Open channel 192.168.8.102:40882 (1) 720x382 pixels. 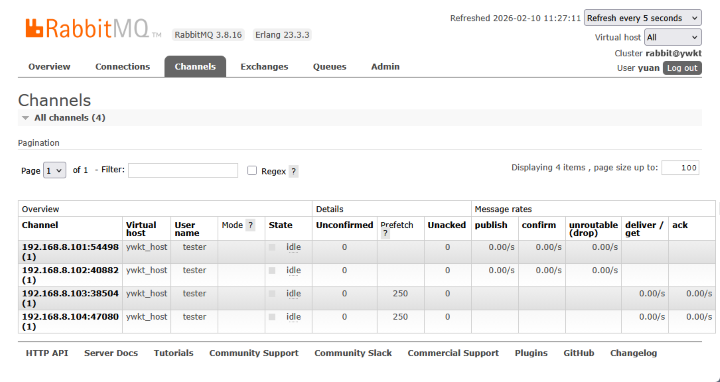pos(70,275)
